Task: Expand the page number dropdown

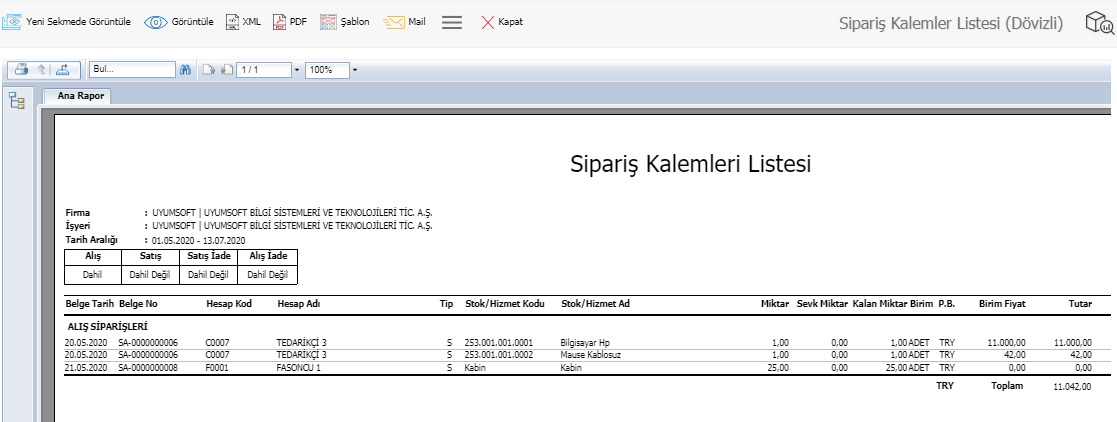Action: (297, 70)
